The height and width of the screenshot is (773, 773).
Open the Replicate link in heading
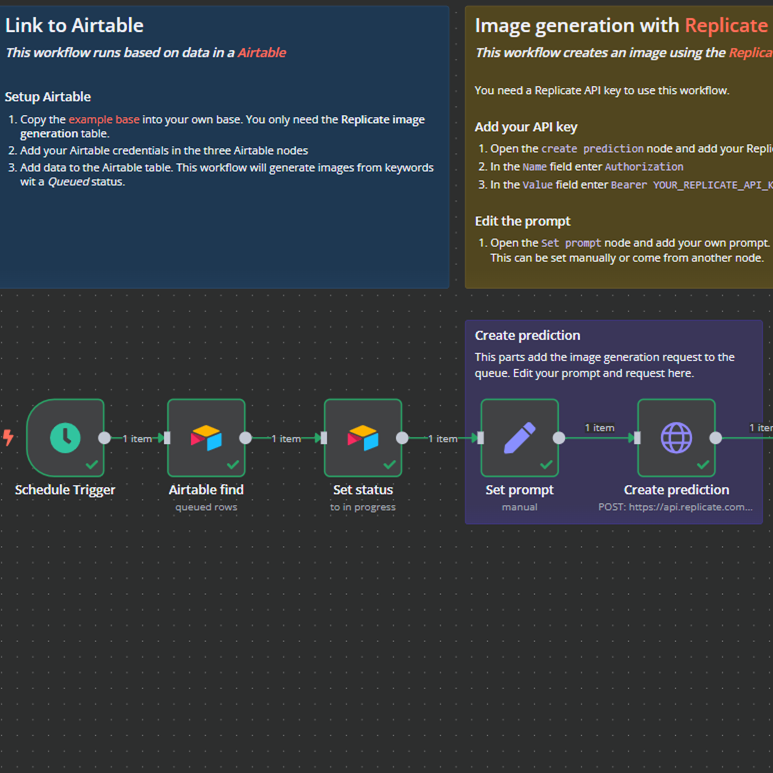(726, 25)
